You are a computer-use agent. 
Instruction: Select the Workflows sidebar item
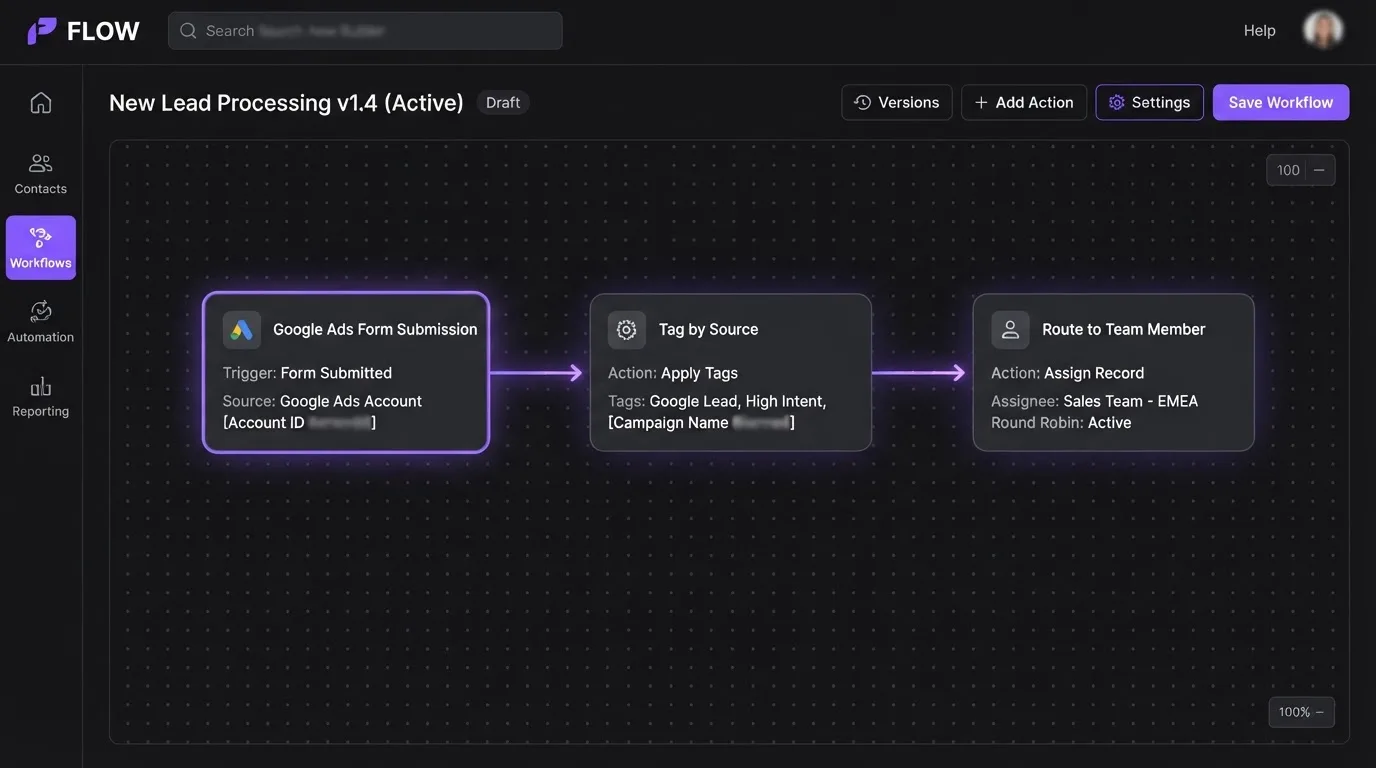pos(41,248)
